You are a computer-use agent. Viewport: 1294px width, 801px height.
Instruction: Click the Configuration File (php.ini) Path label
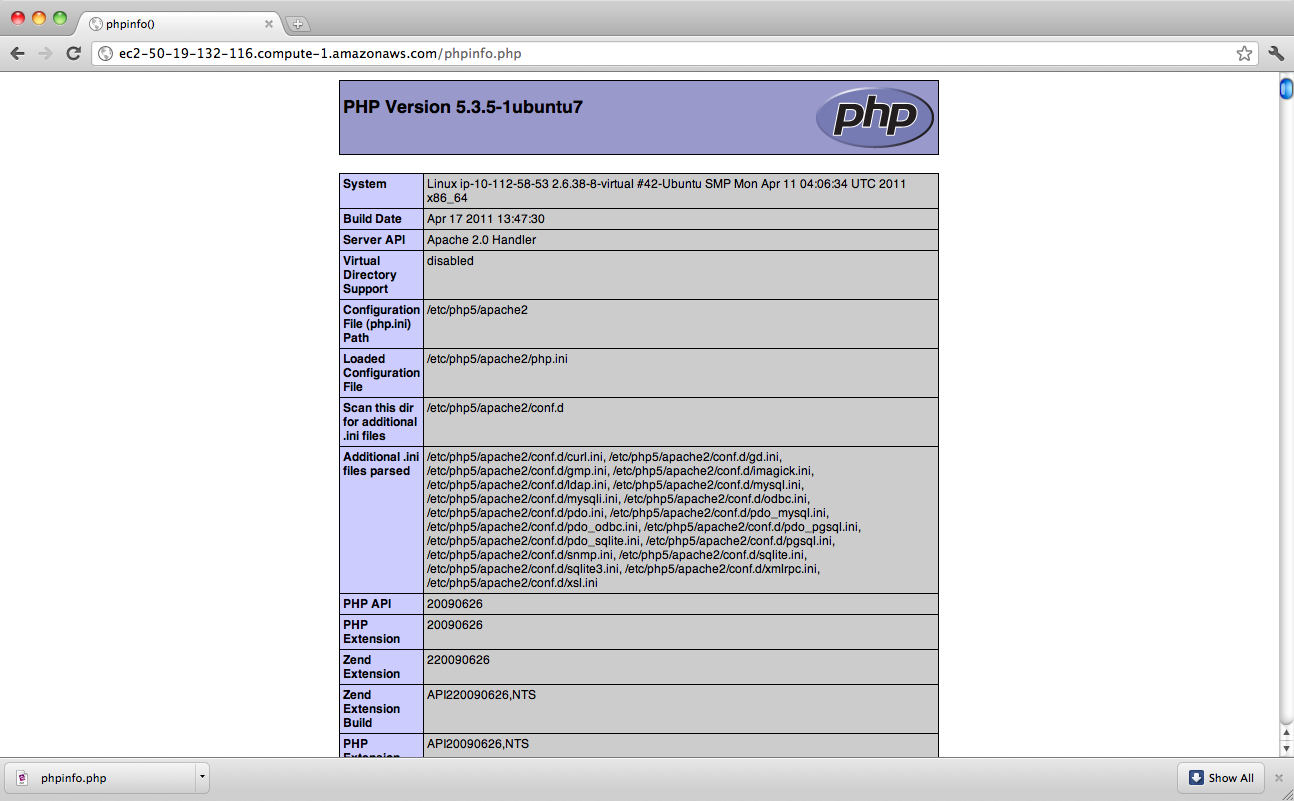point(381,324)
